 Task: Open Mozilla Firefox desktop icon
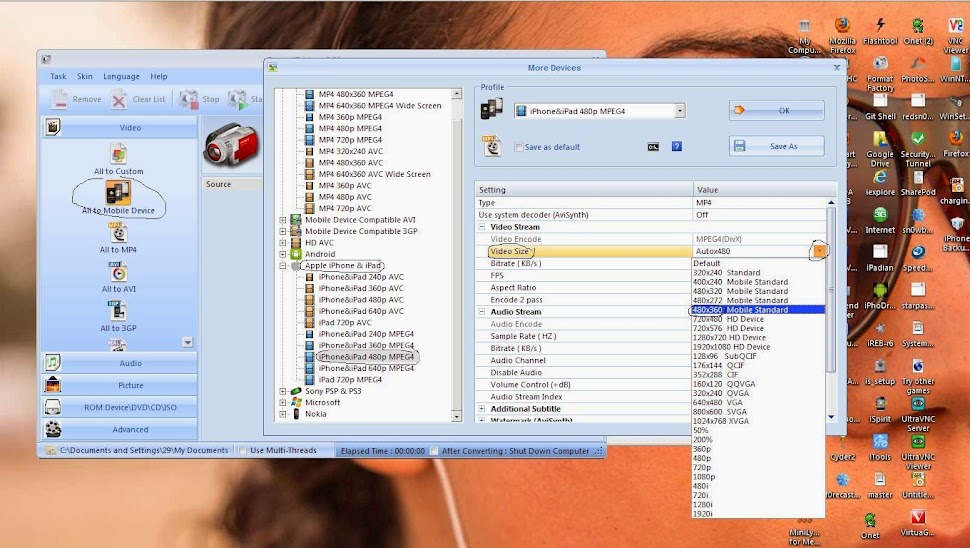[842, 26]
